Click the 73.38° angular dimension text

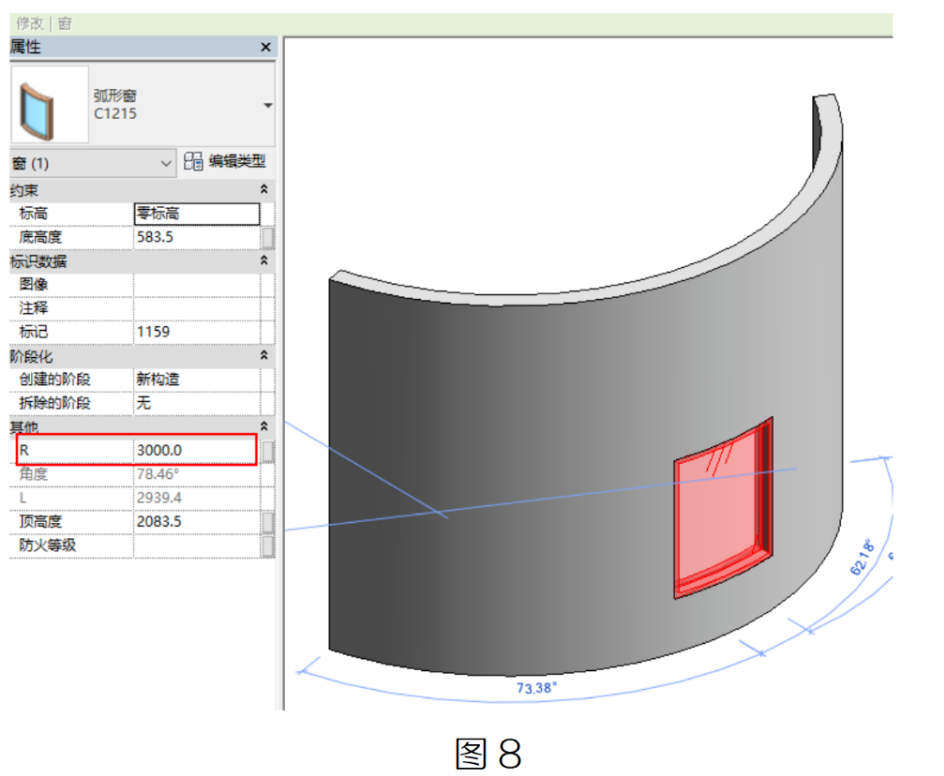536,688
